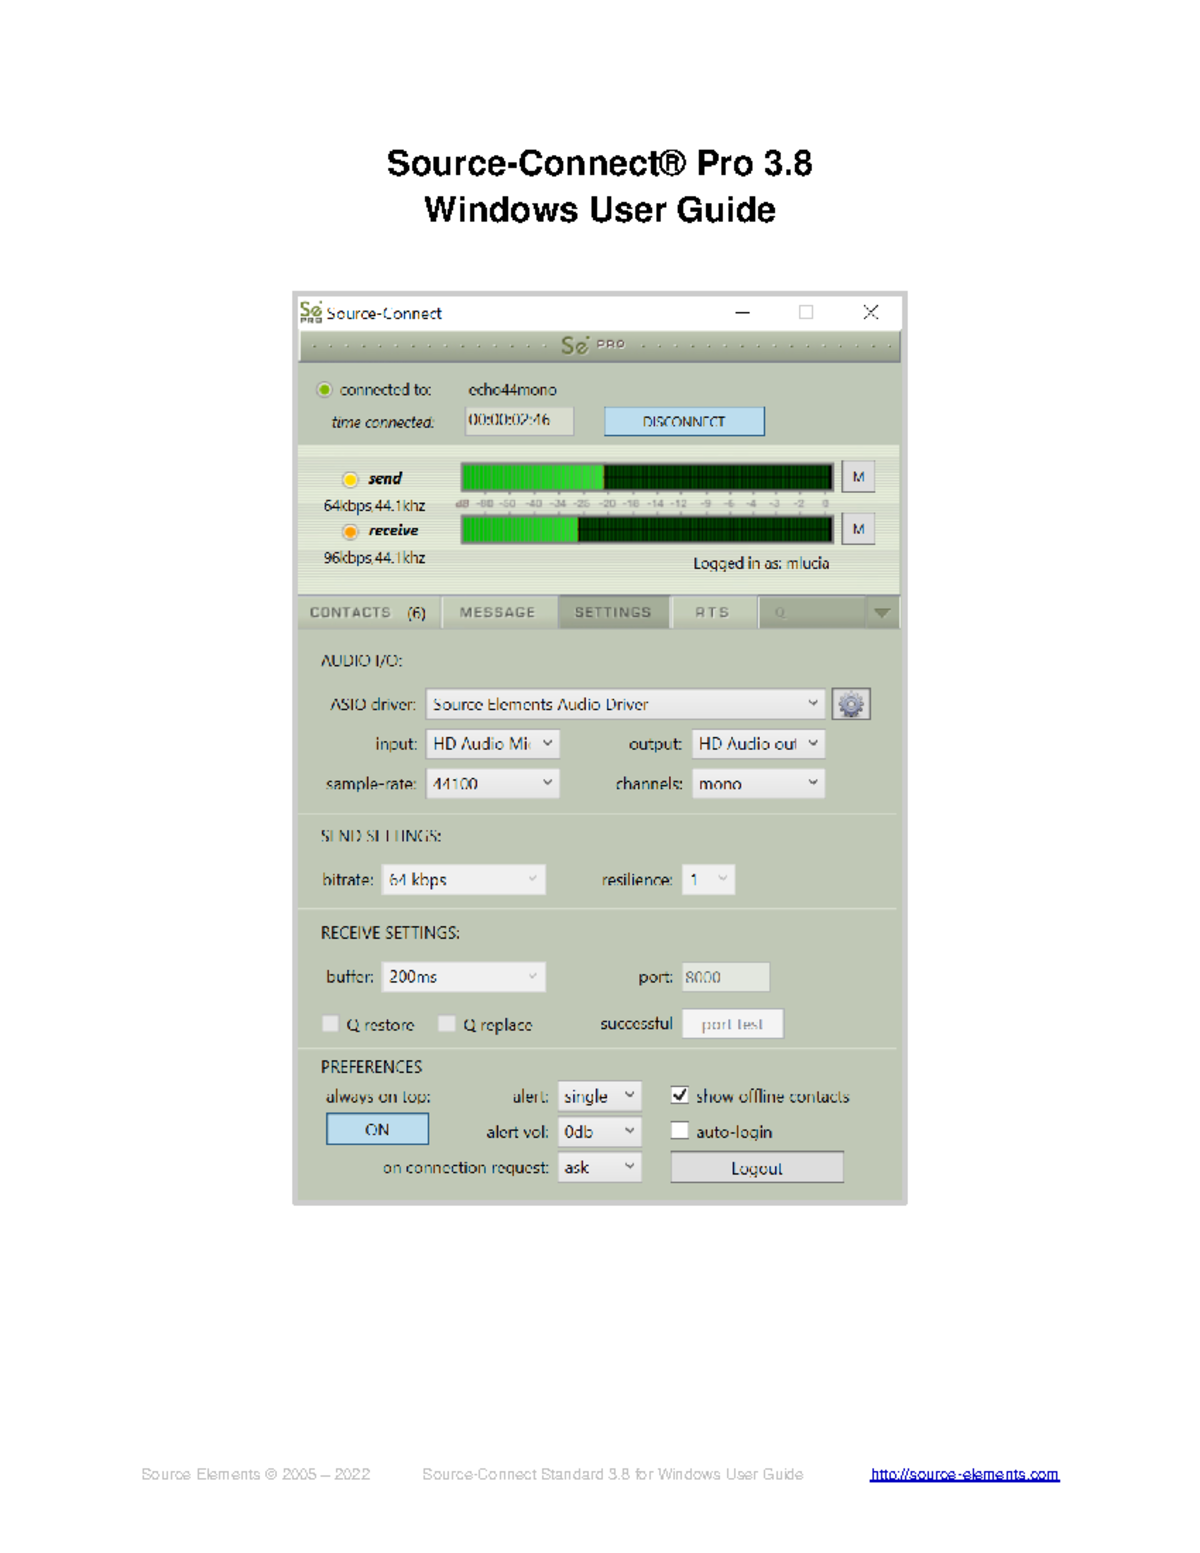Click the time connected field
This screenshot has width=1200, height=1553.
[x=518, y=421]
